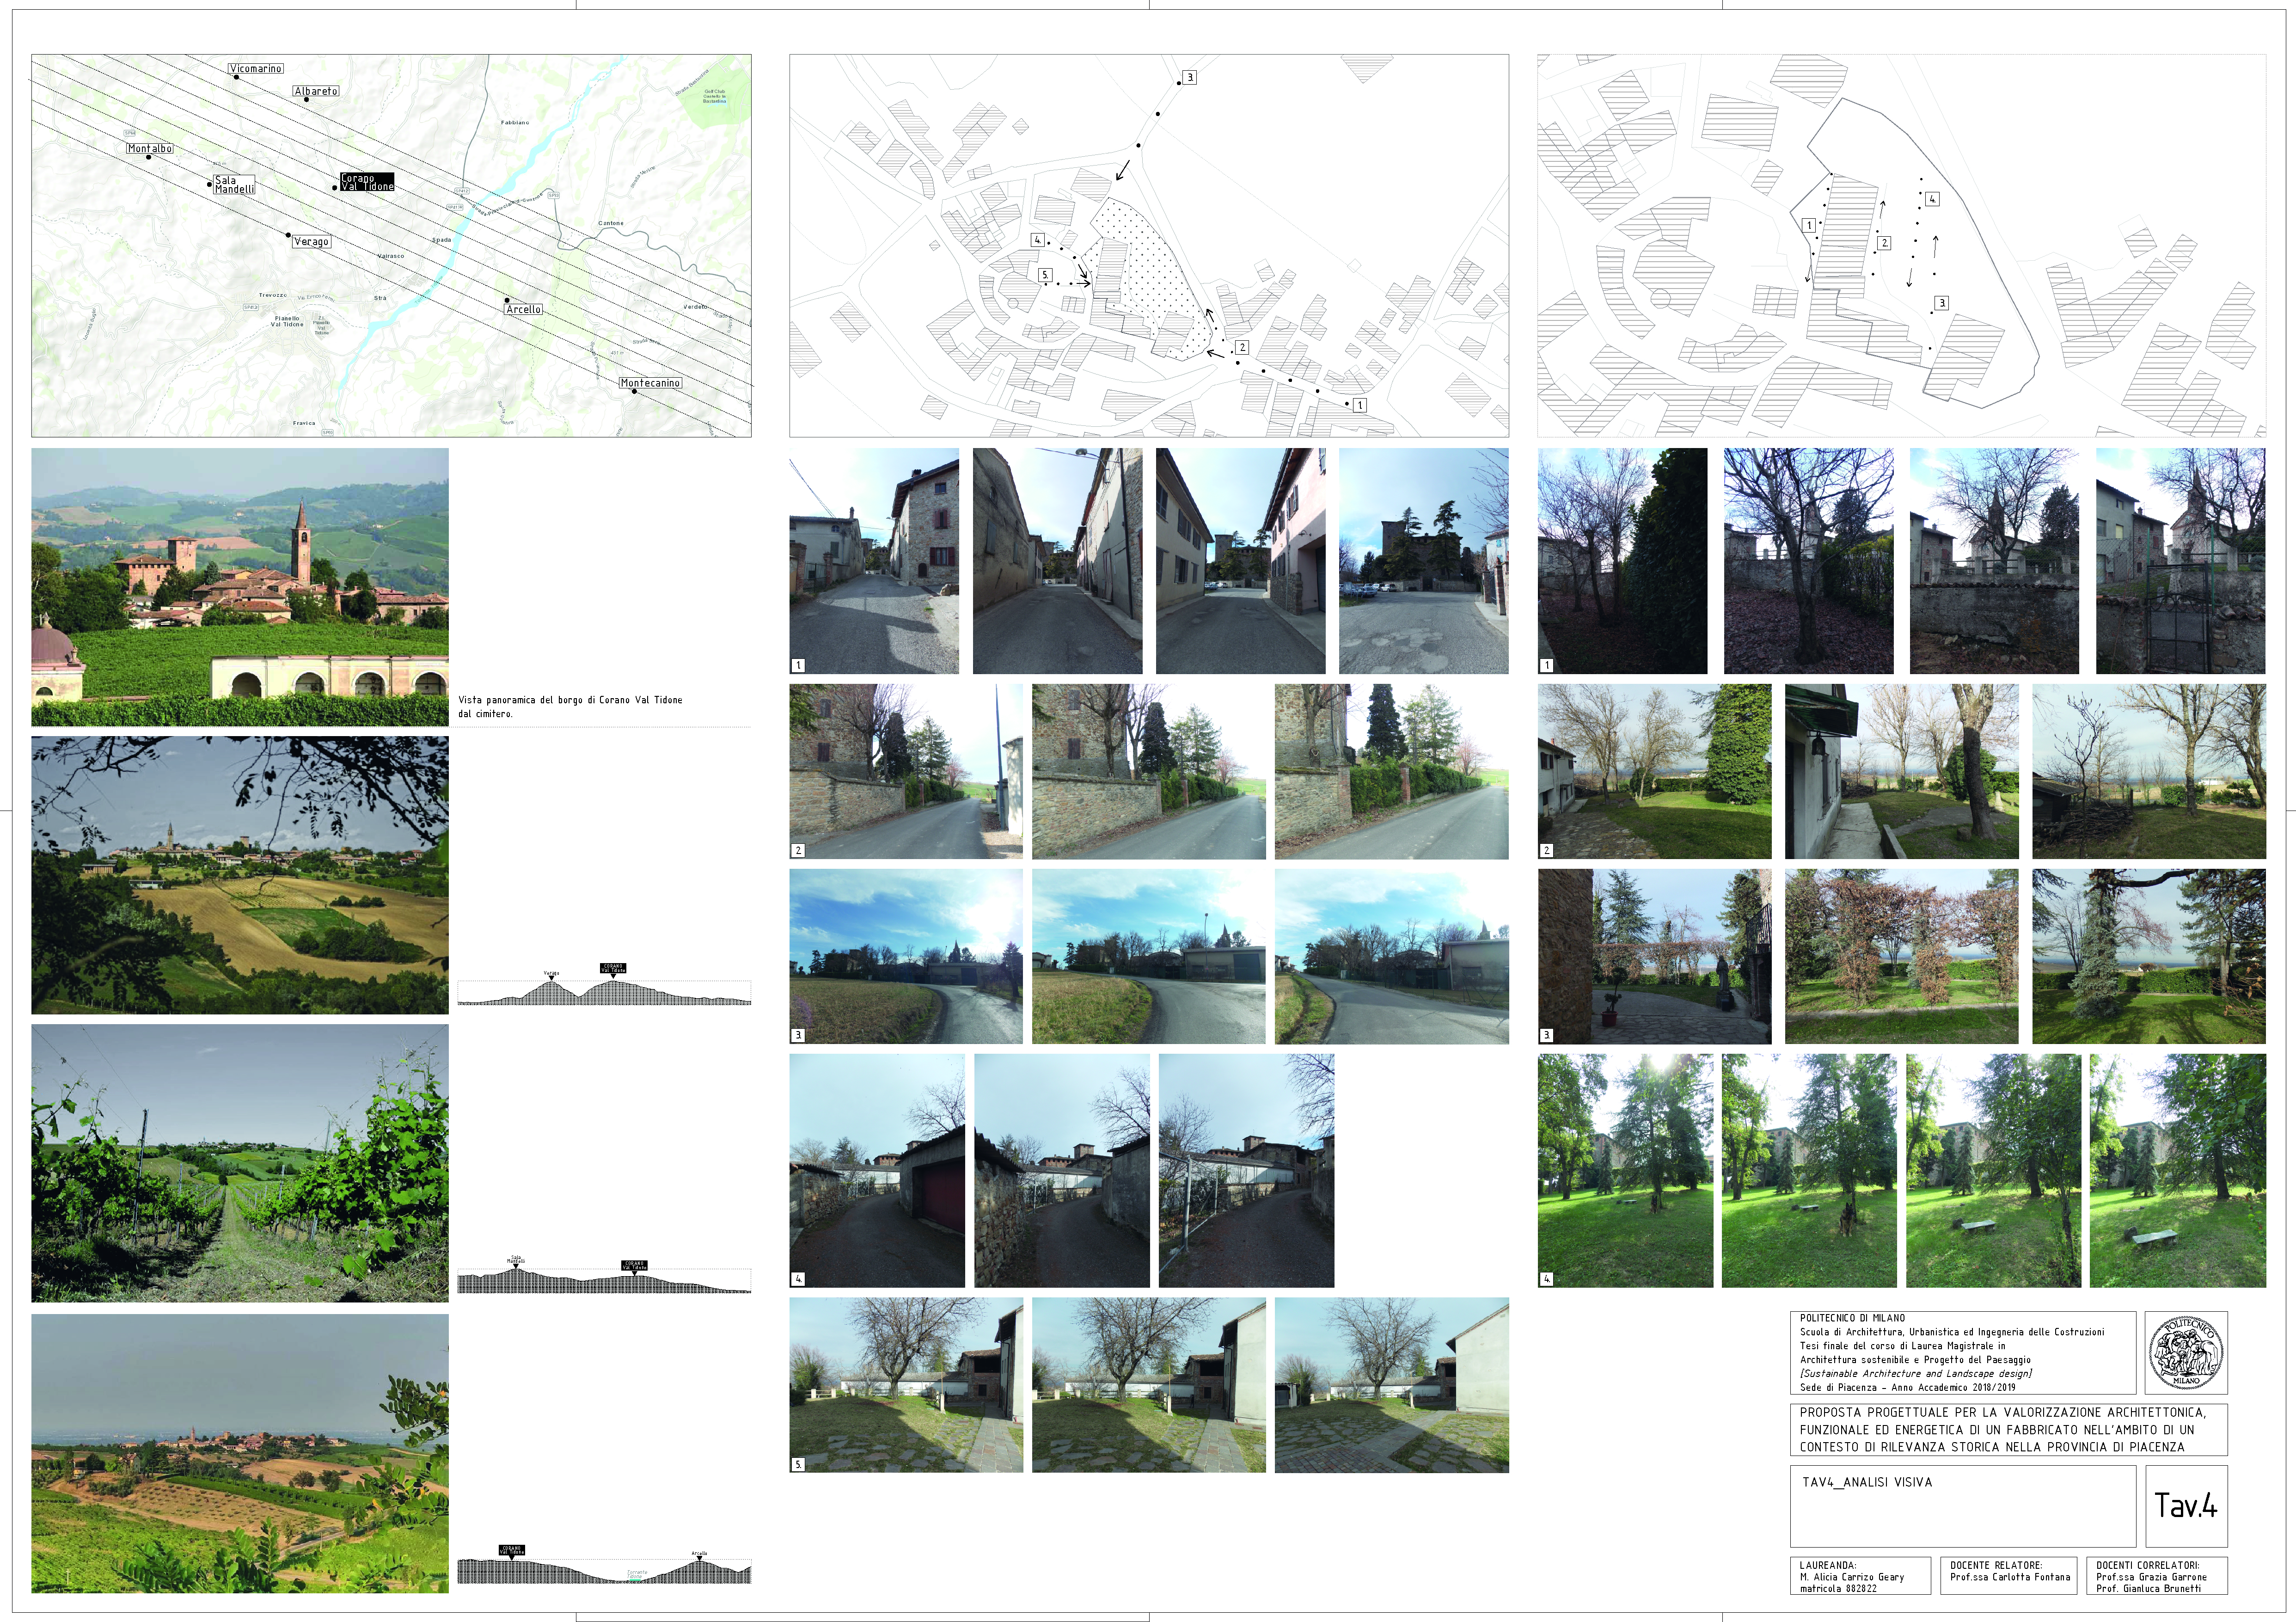This screenshot has height=1622, width=2296.
Task: Open the dark ivy-covered wall photo
Action: click(x=1622, y=561)
